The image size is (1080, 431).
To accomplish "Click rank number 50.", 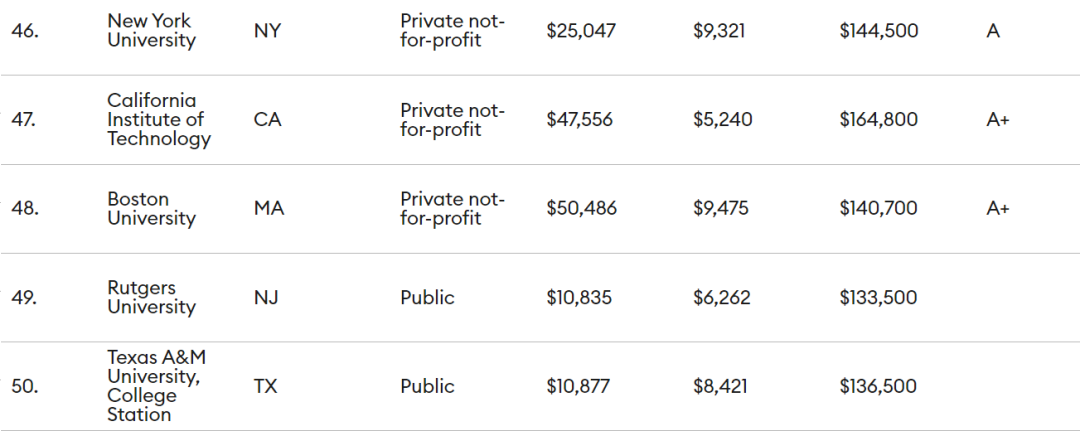I will 25,386.
